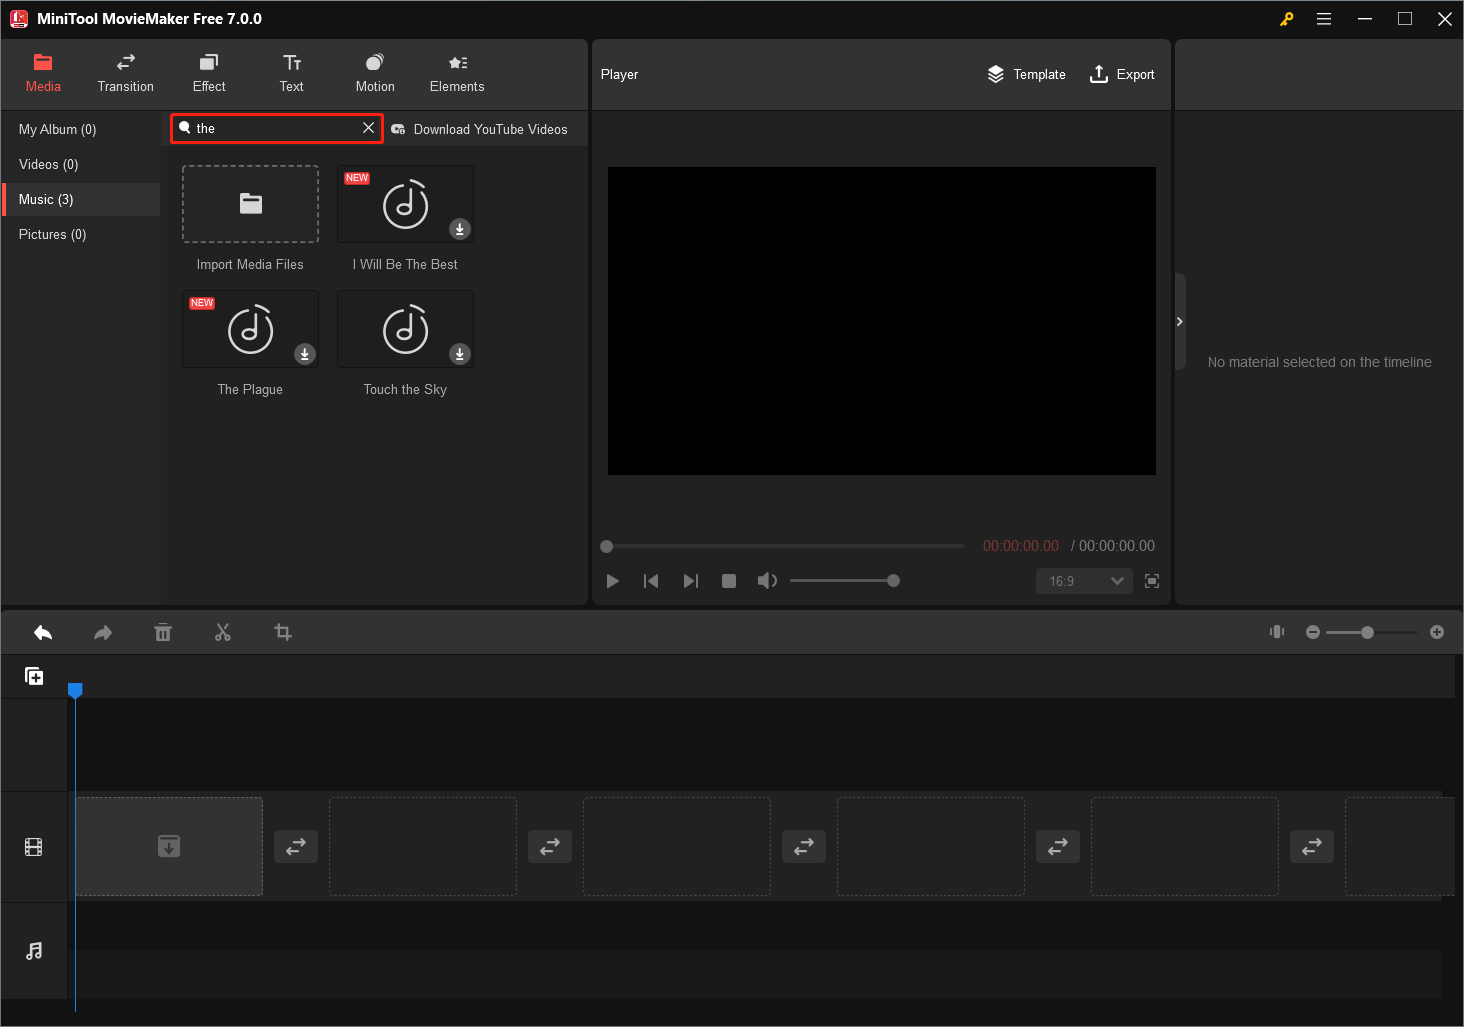
Task: Zoom out the timeline
Action: coord(1313,632)
